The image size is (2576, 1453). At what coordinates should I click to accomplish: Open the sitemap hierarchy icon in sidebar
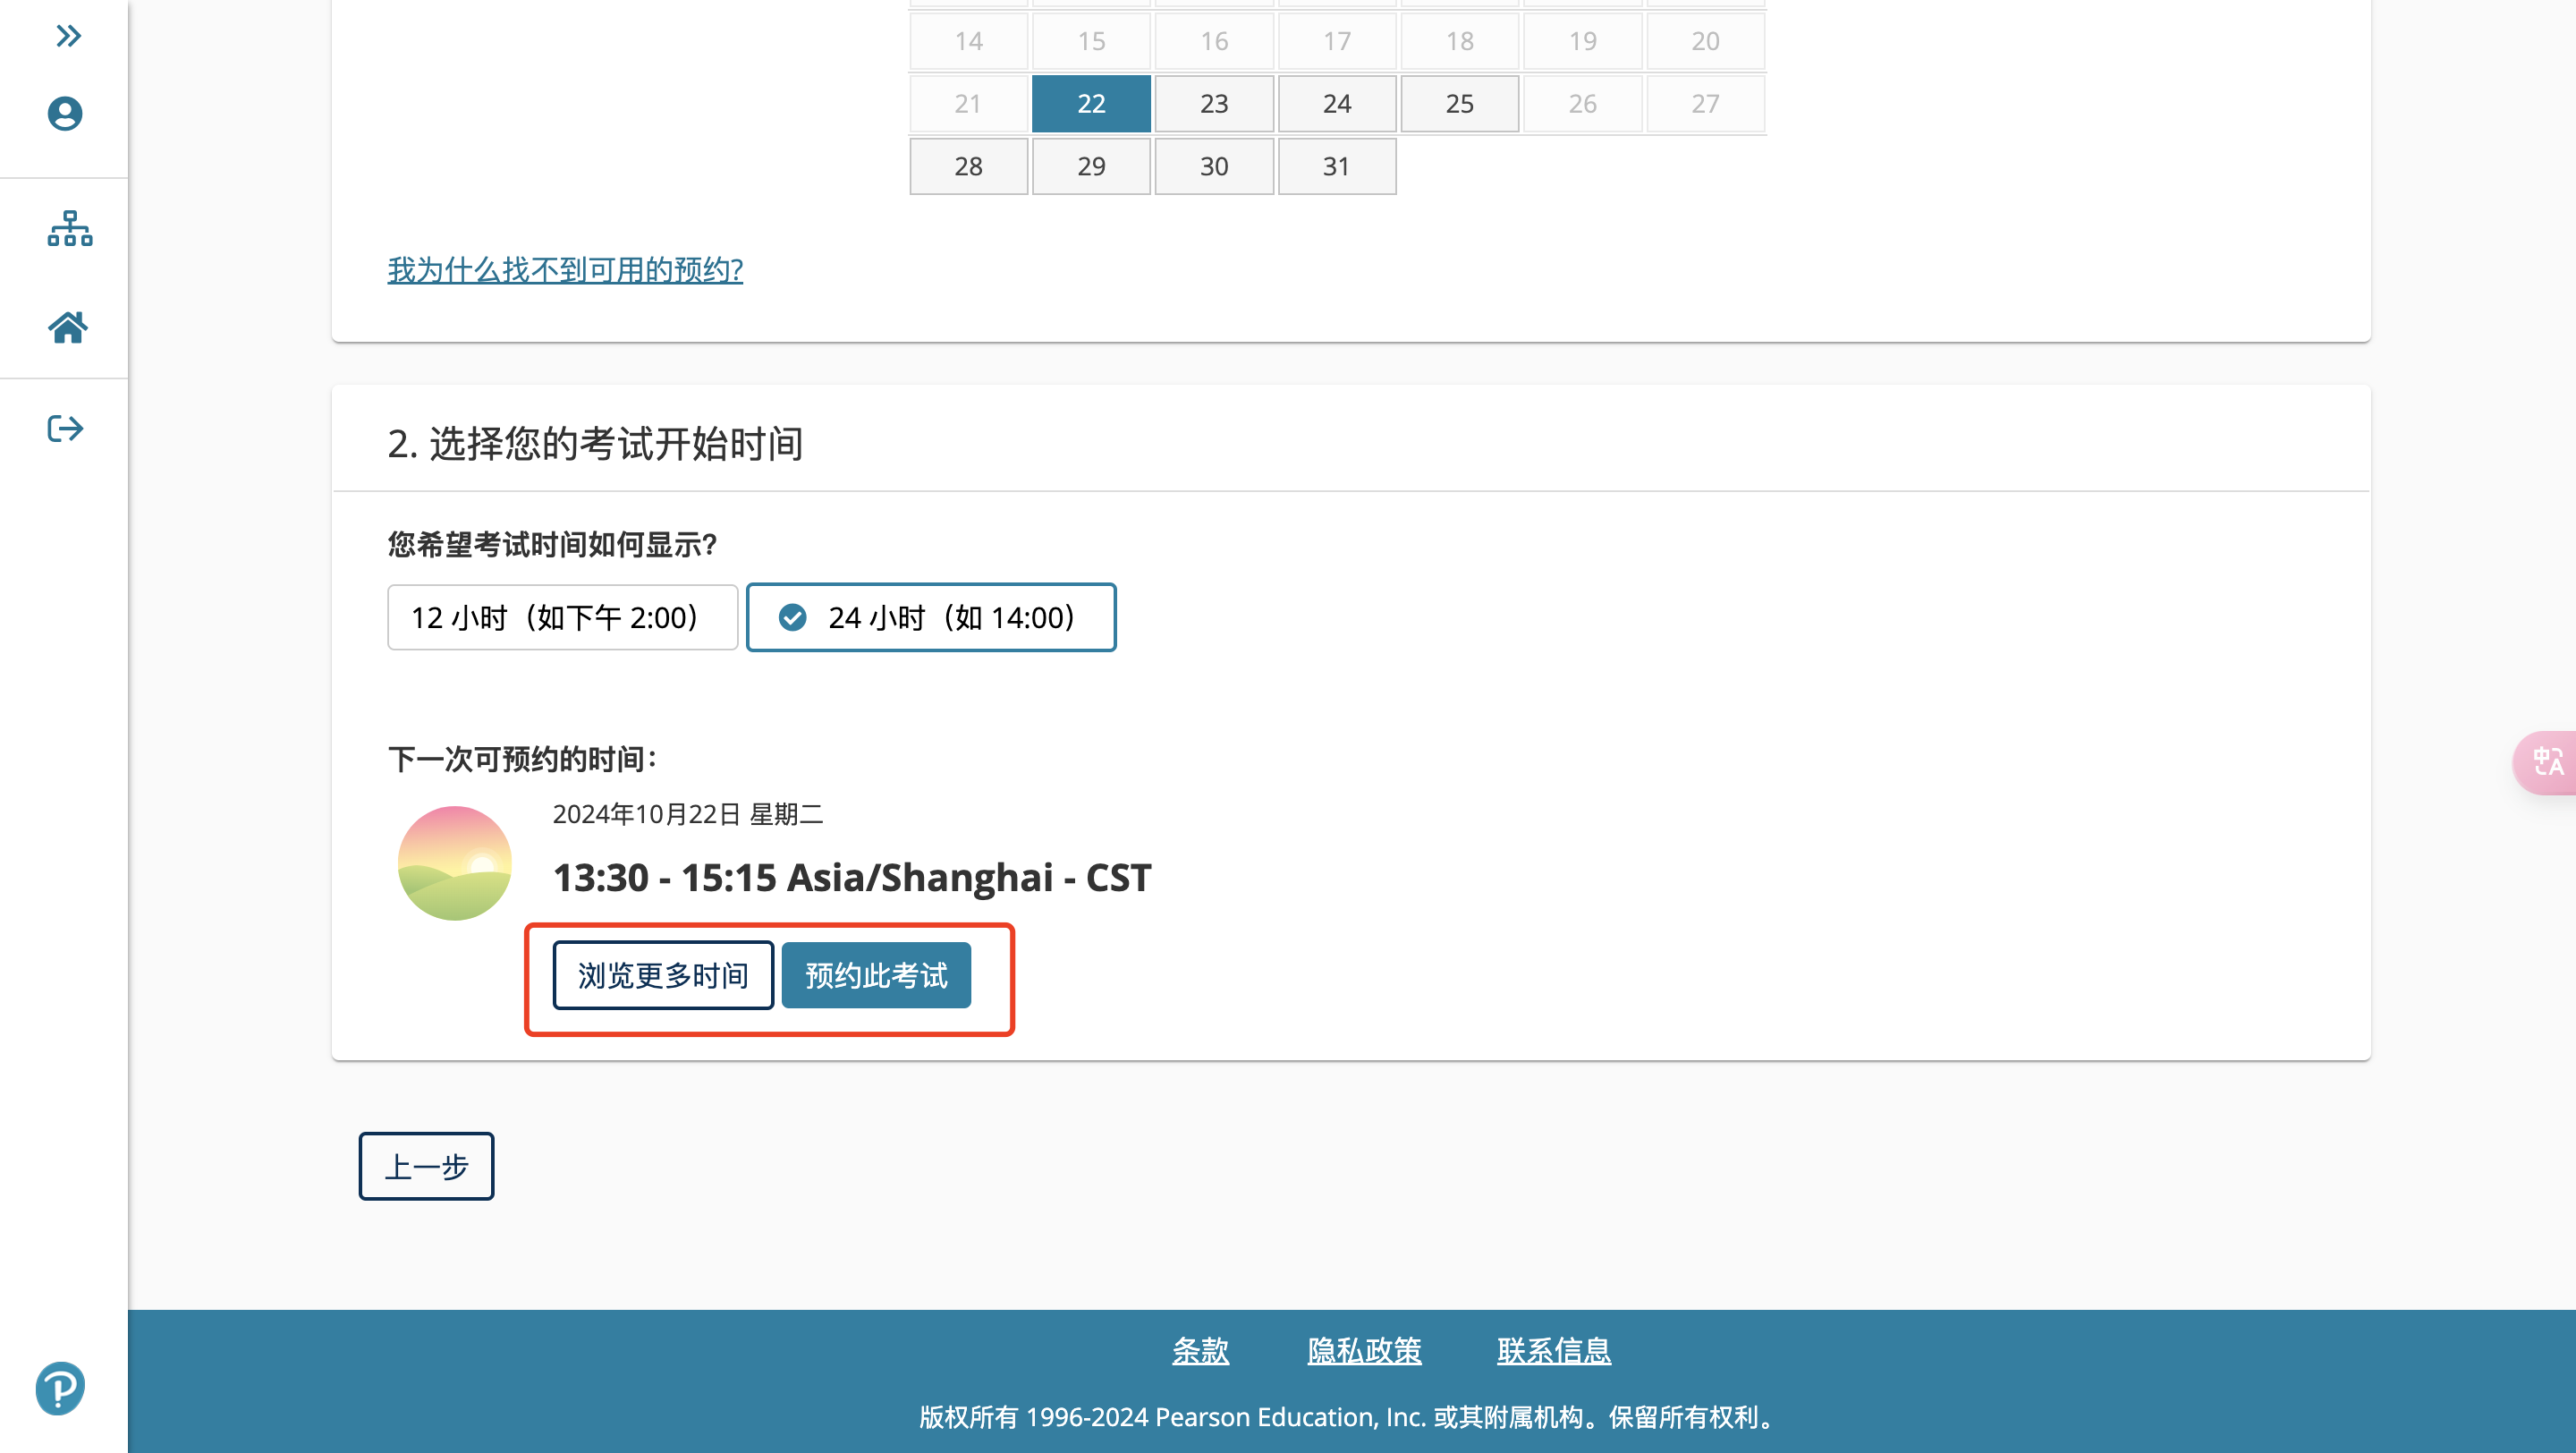[x=69, y=229]
